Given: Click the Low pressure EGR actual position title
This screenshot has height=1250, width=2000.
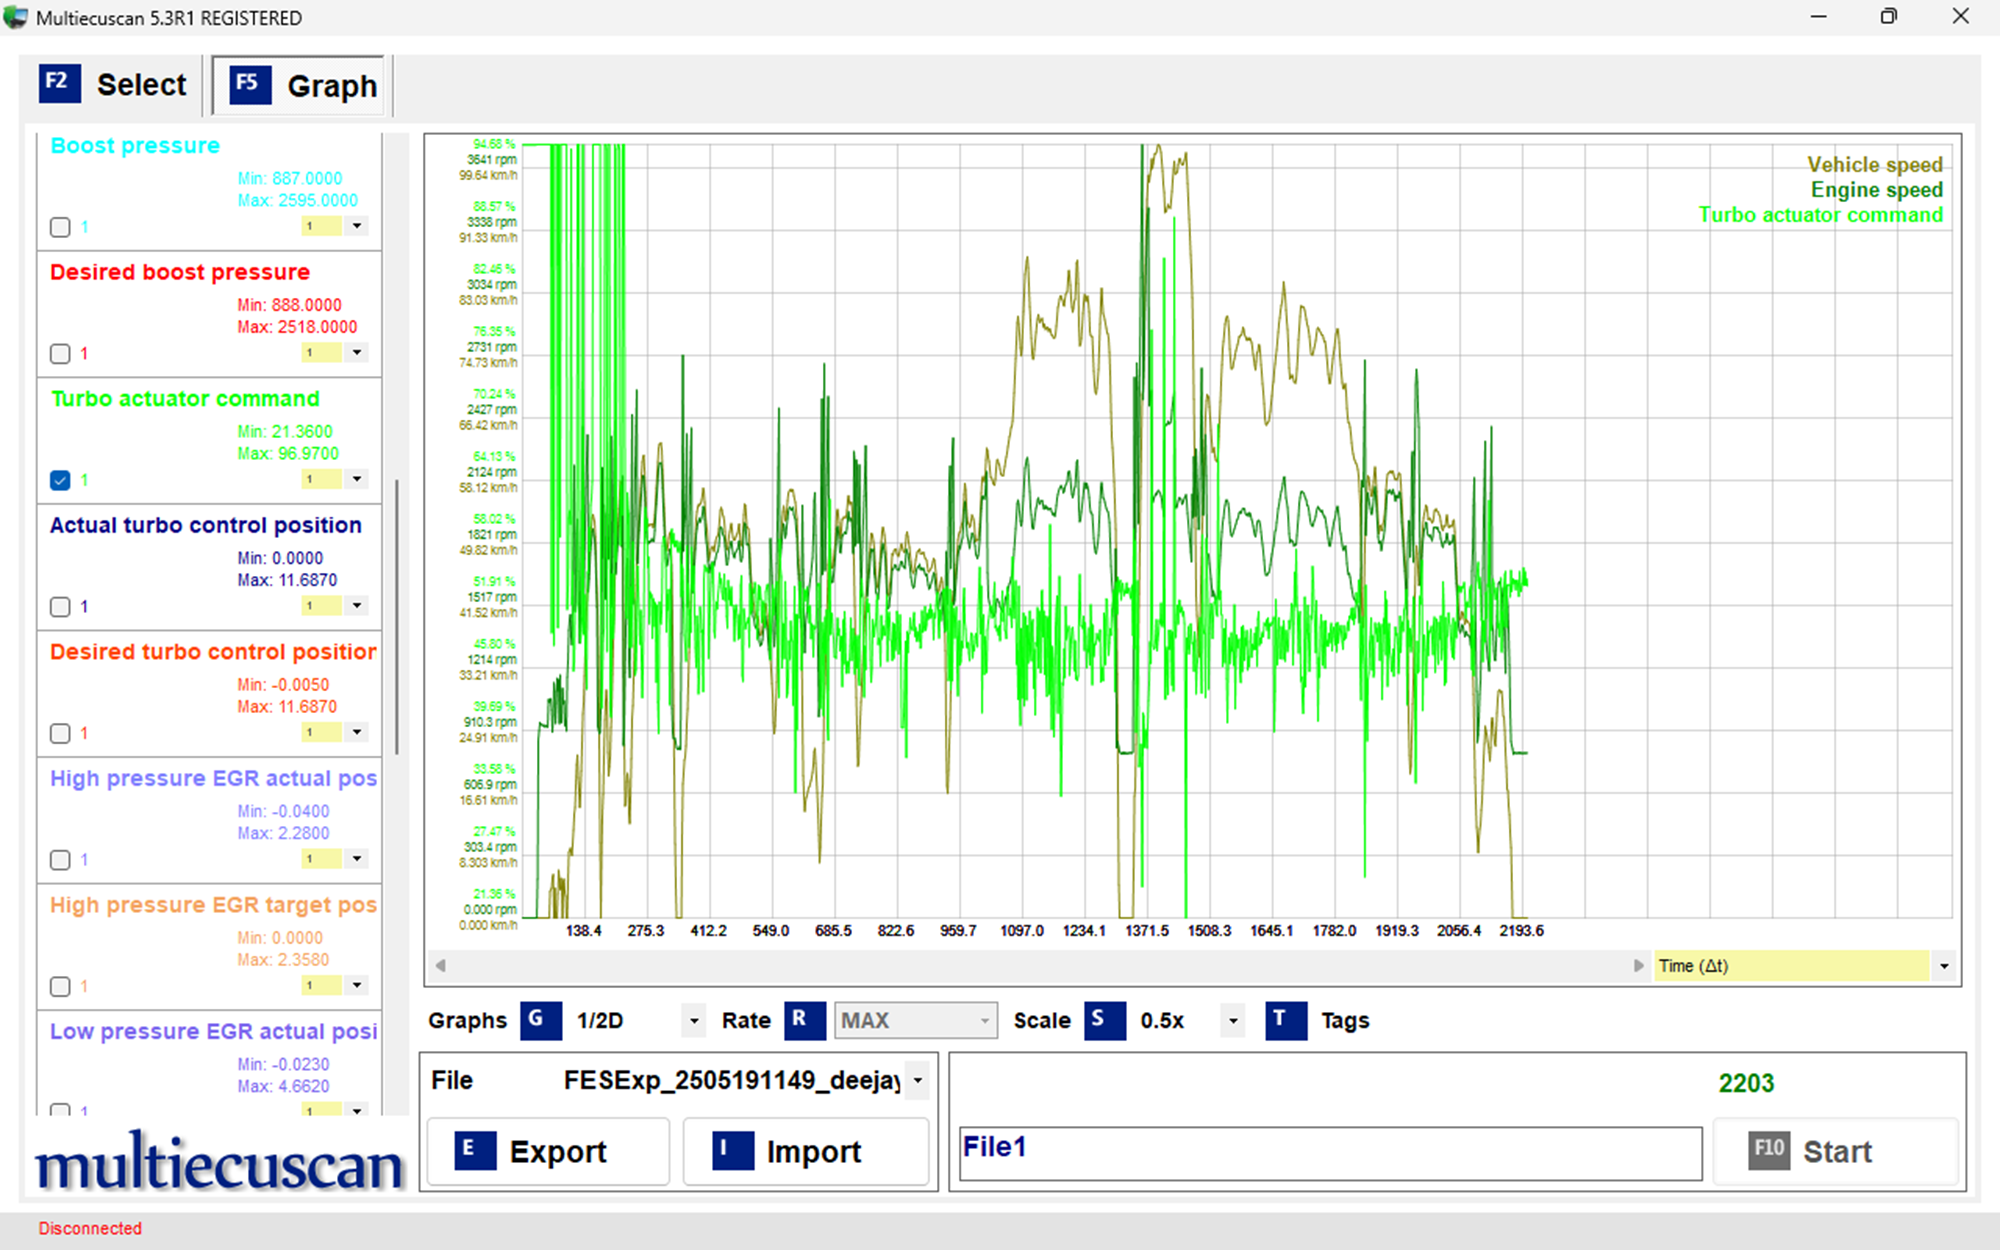Looking at the screenshot, I should coord(213,1031).
